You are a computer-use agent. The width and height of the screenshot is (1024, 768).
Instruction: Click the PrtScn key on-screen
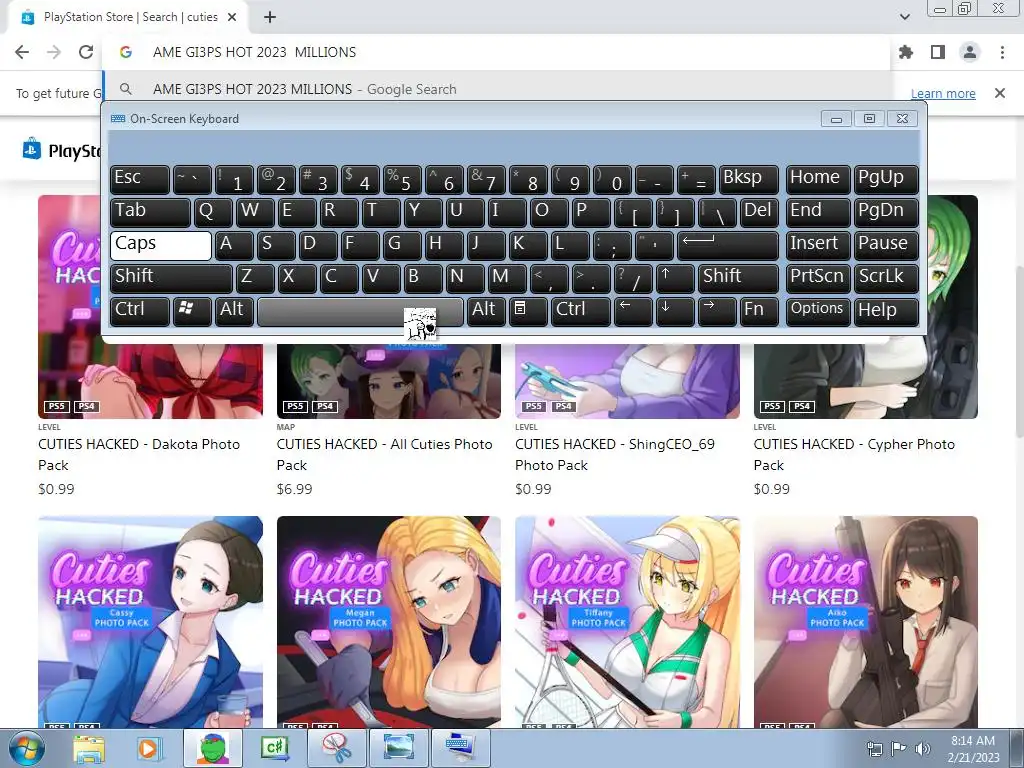click(x=818, y=278)
